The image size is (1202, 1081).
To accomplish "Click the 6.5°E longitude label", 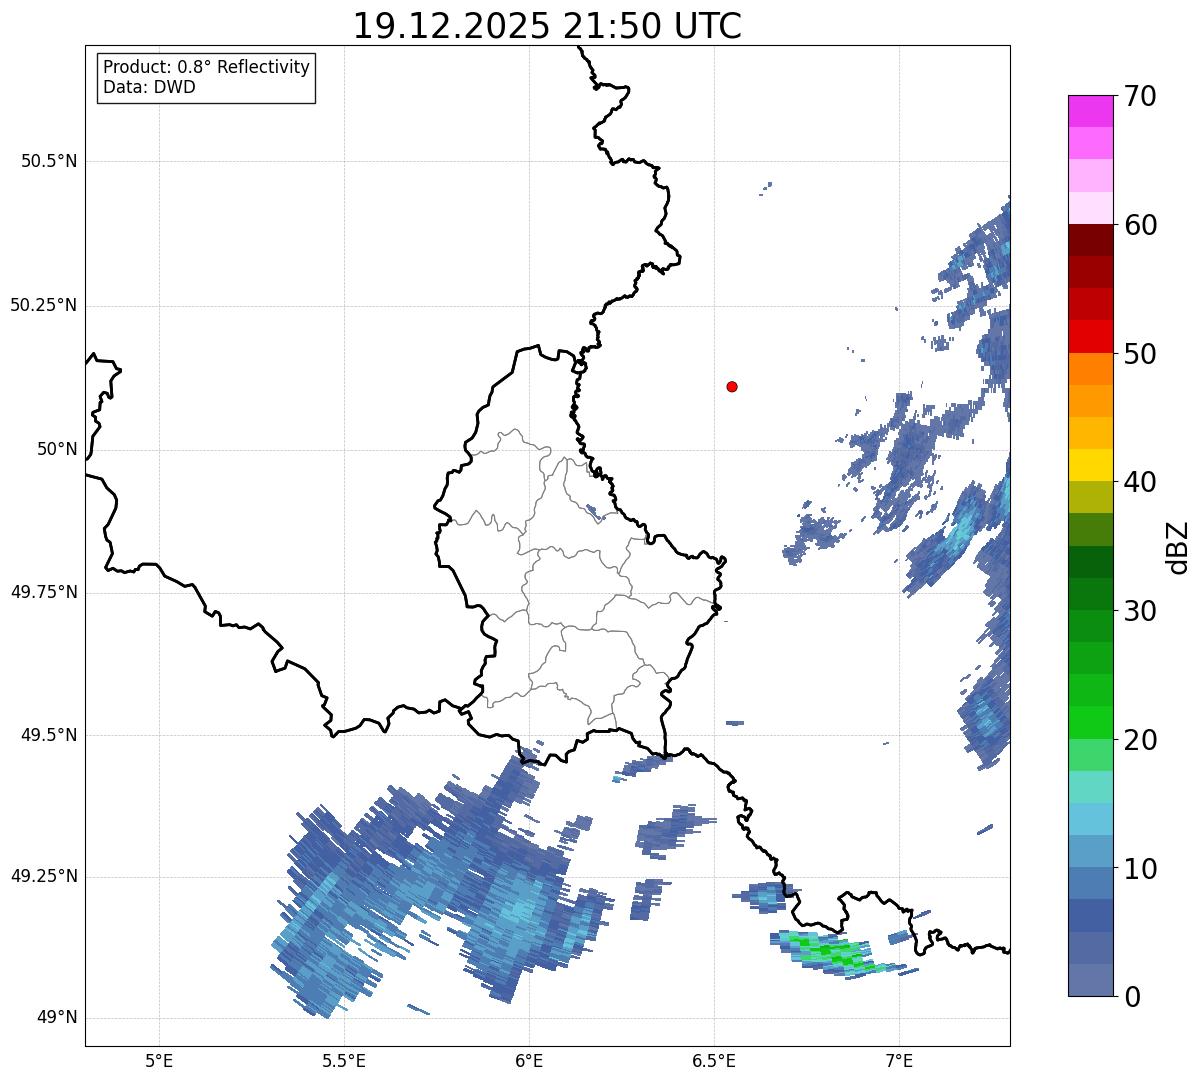I will (x=714, y=1060).
